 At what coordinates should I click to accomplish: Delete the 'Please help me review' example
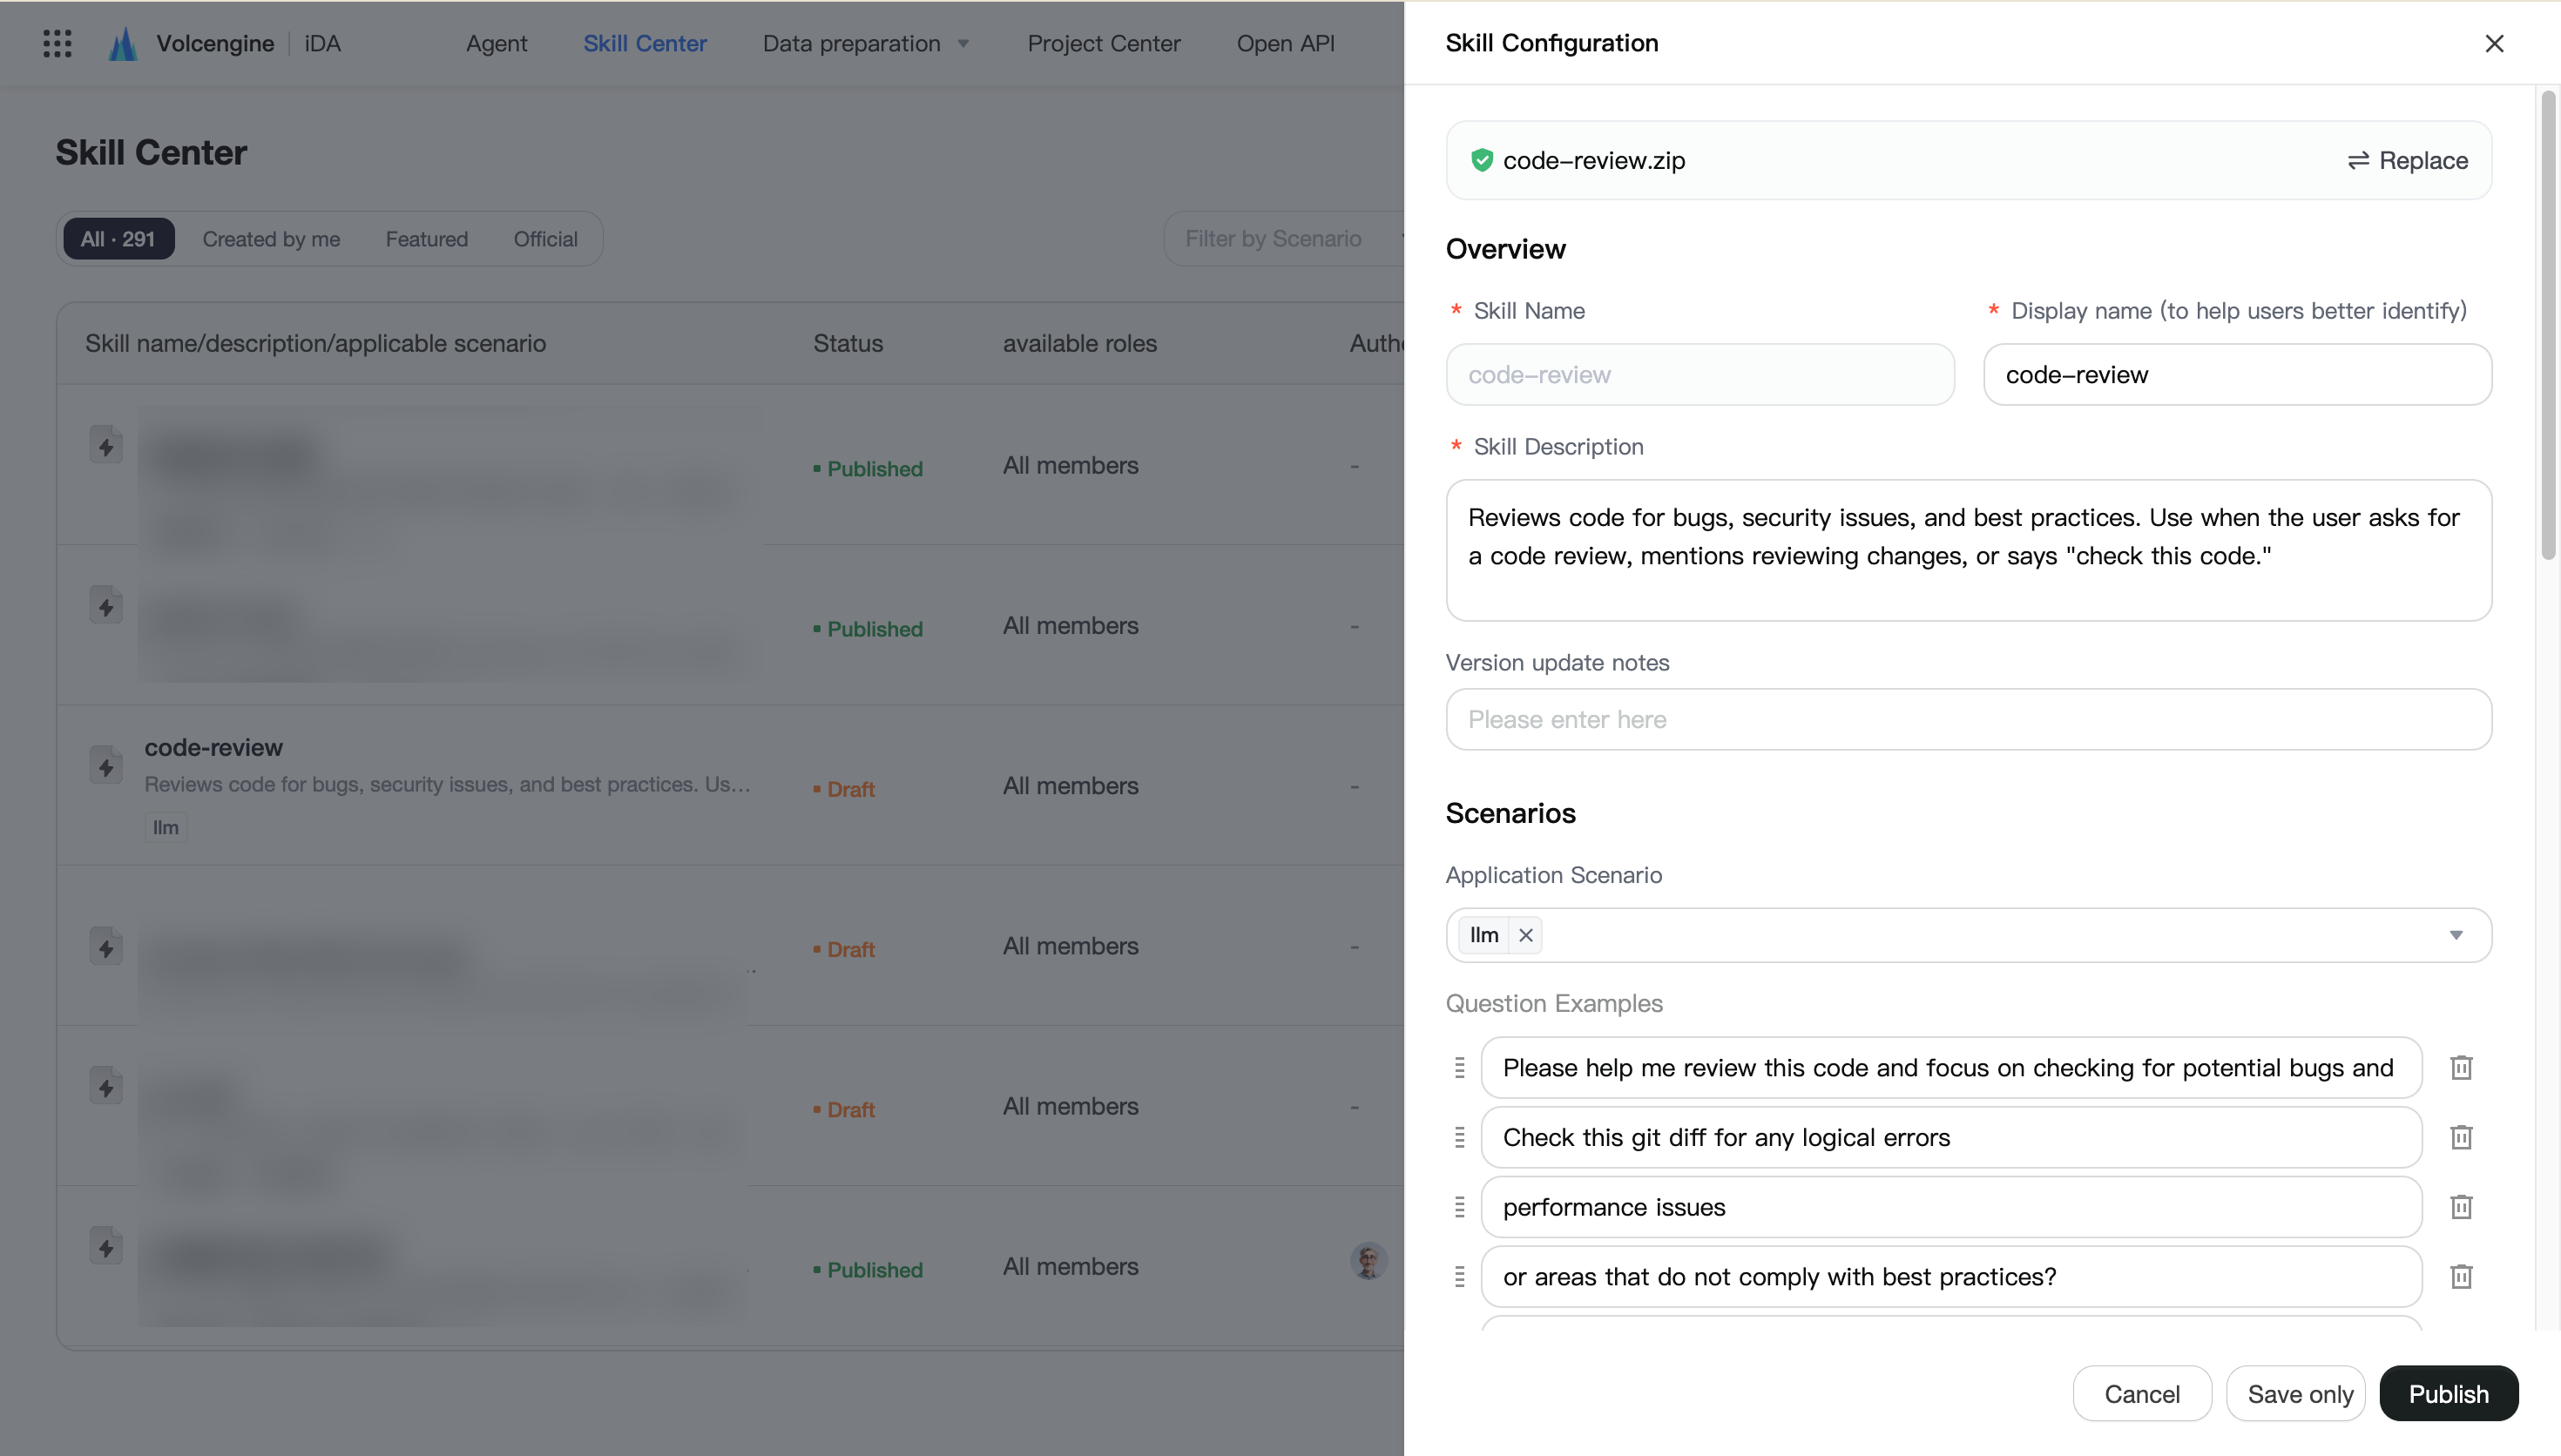tap(2461, 1067)
